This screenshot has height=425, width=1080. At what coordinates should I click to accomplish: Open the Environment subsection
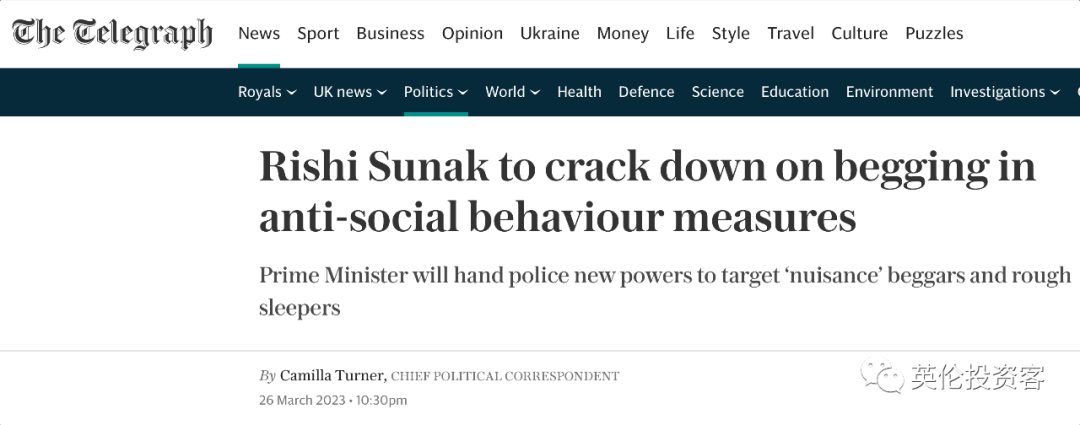[889, 92]
